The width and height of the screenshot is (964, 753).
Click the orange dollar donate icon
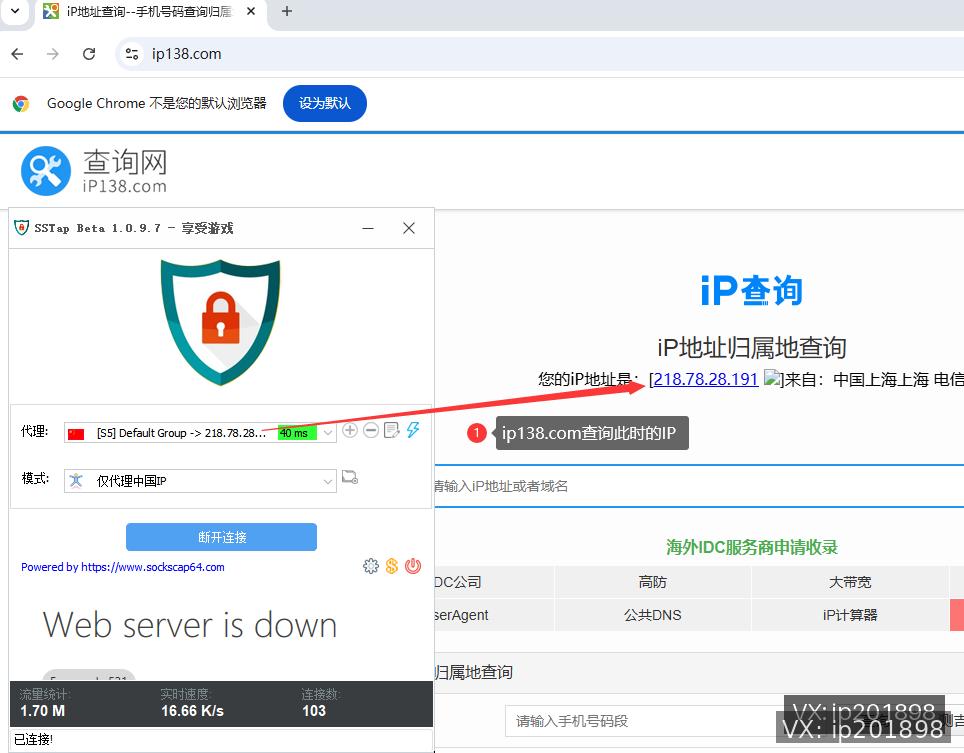(x=392, y=566)
